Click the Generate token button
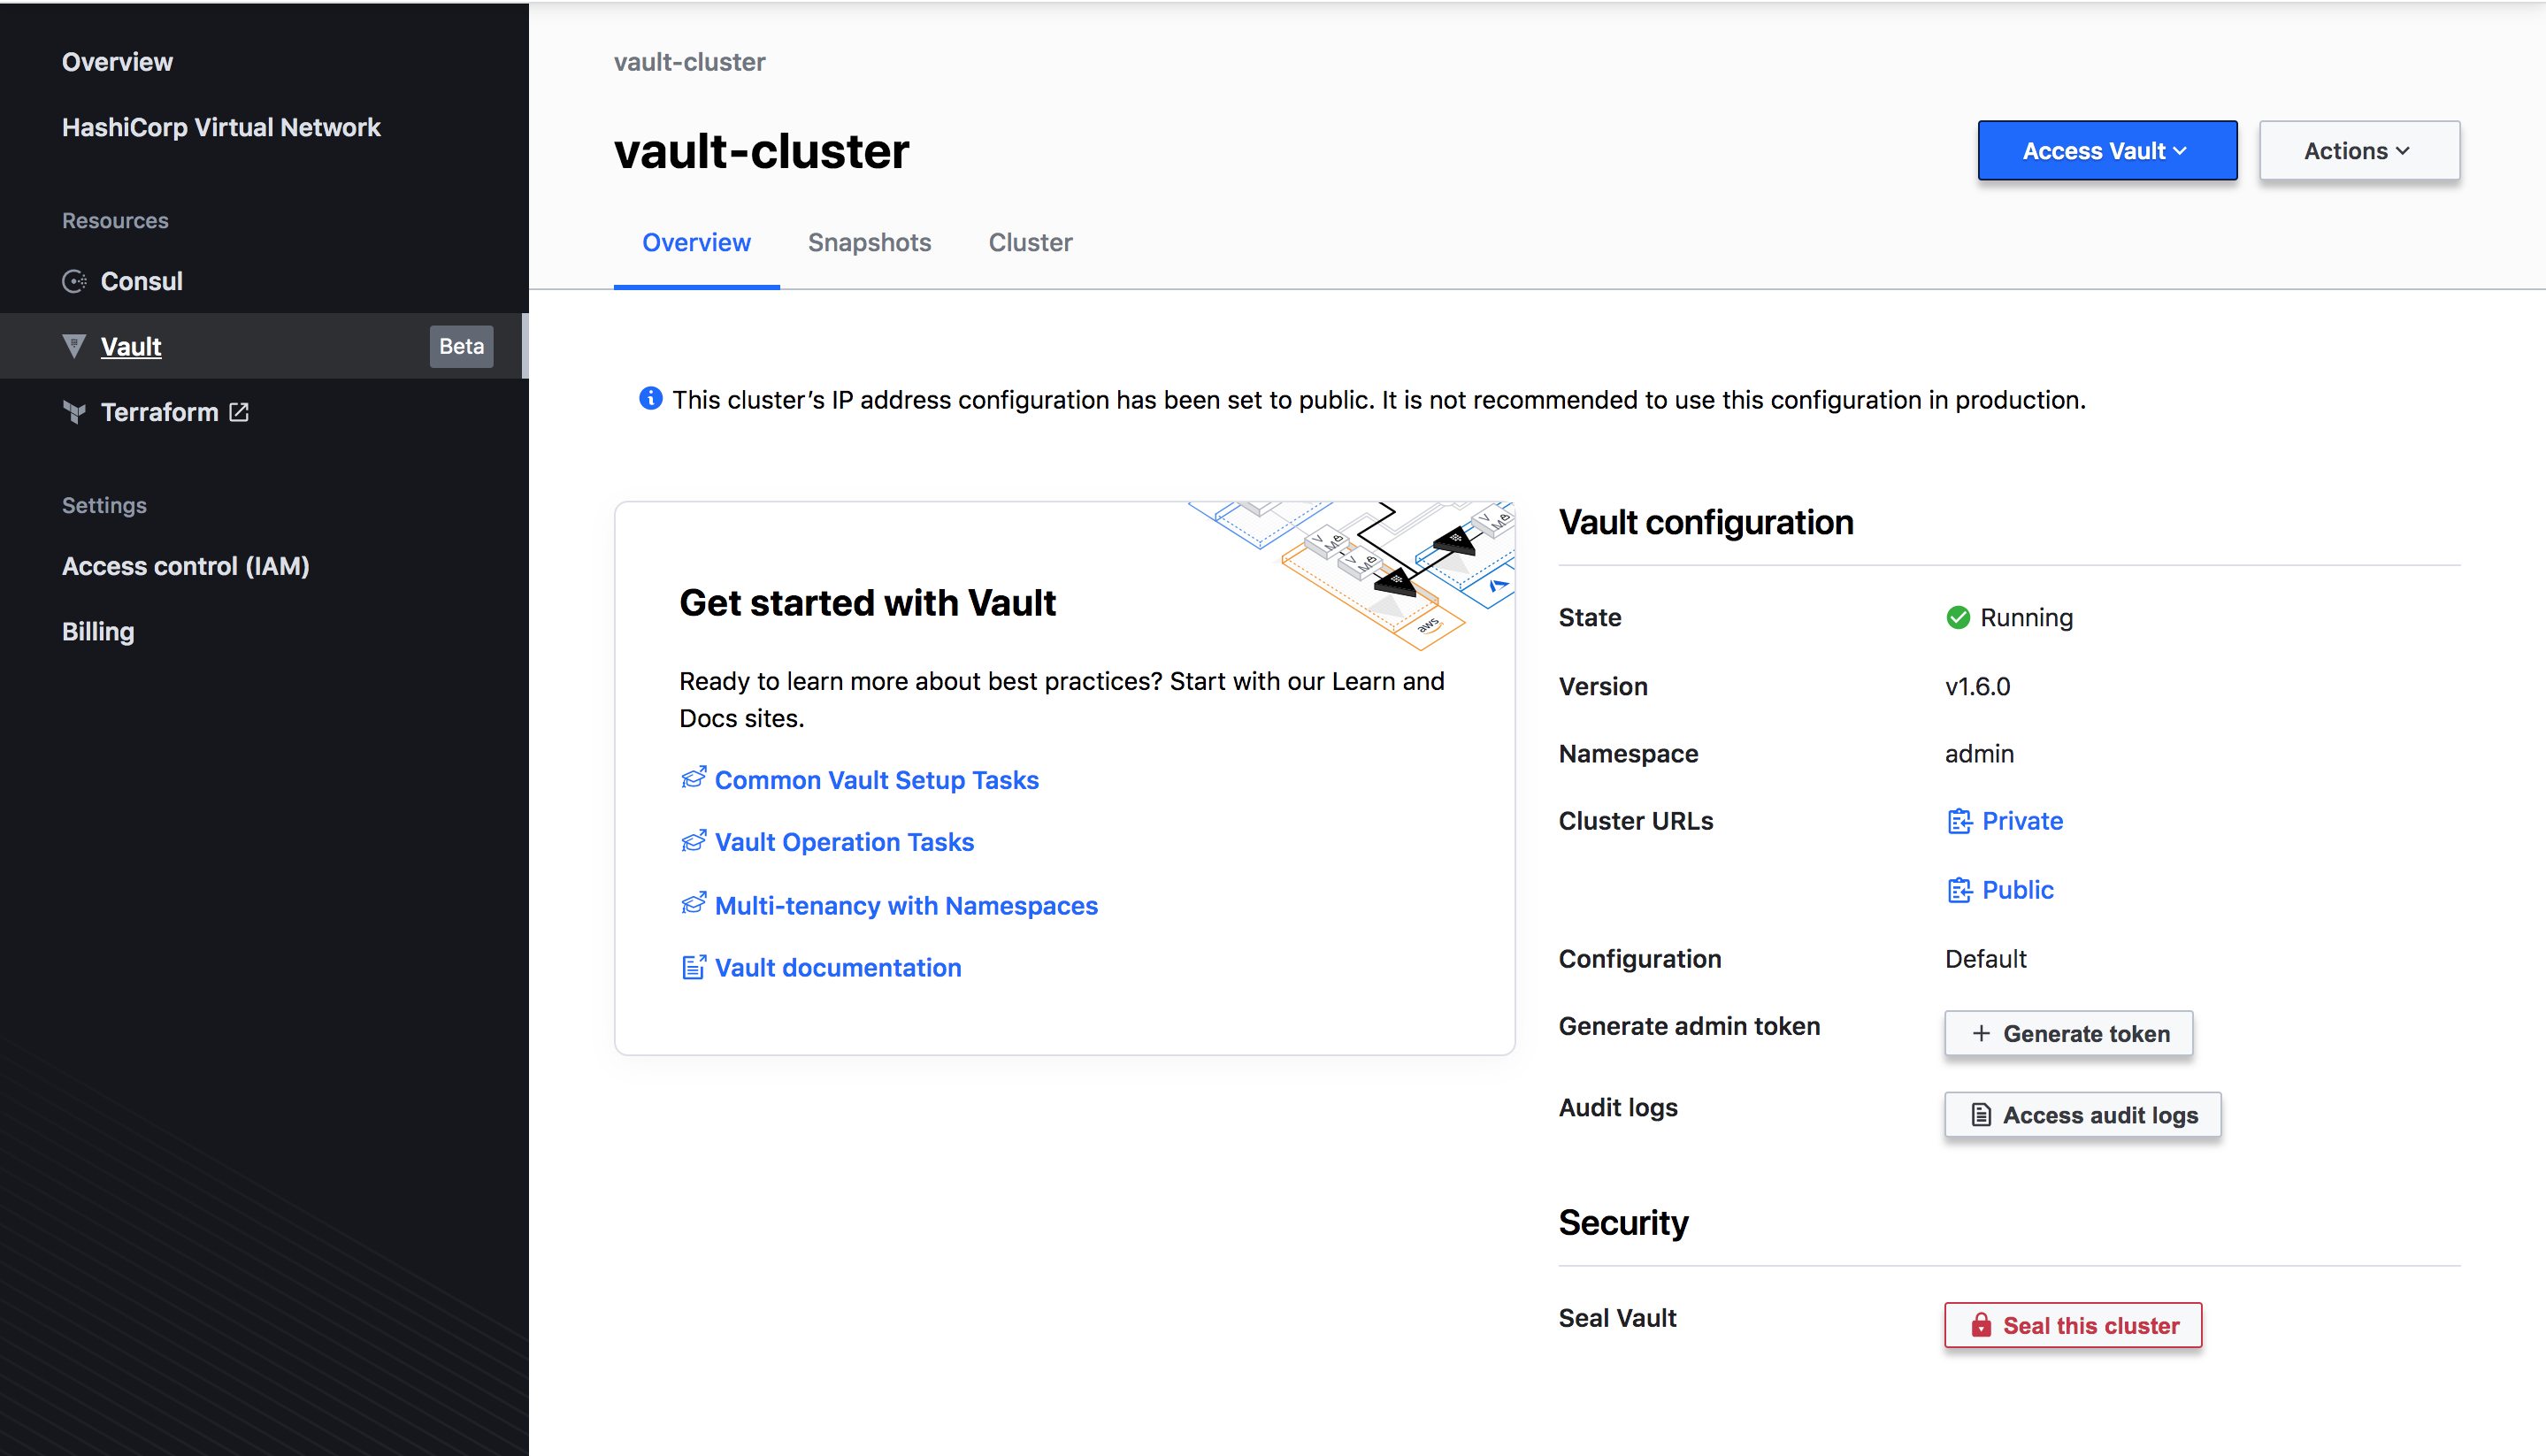Image resolution: width=2546 pixels, height=1456 pixels. tap(2068, 1033)
